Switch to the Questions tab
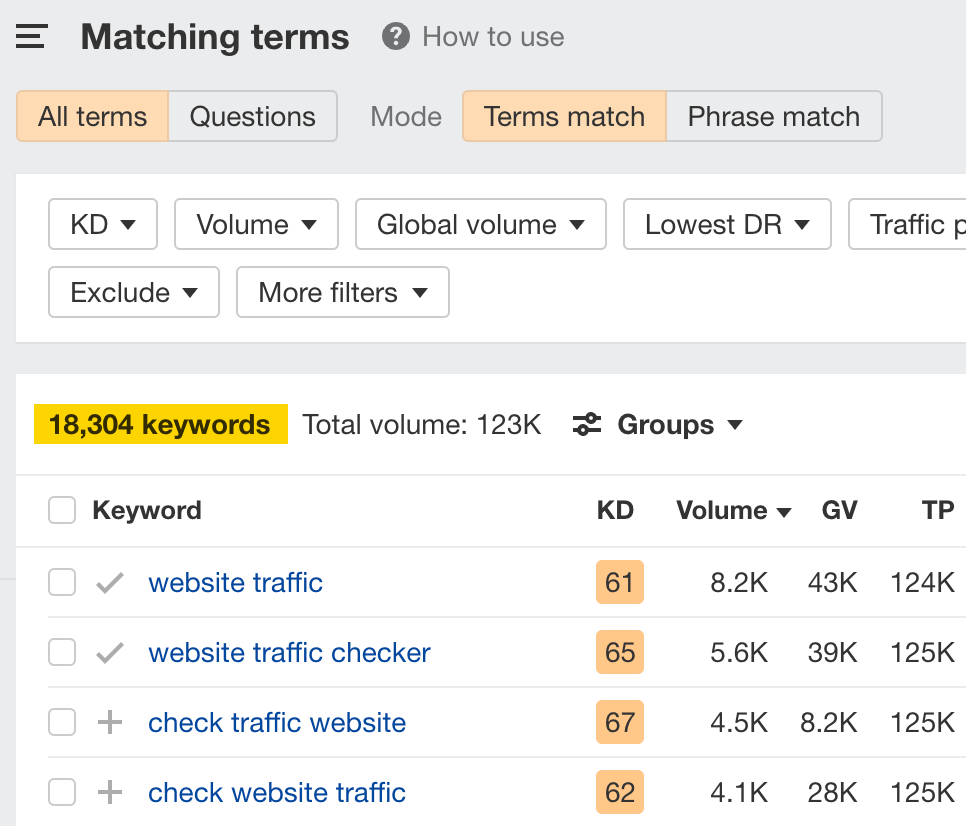Screen dimensions: 966x826 (x=252, y=116)
